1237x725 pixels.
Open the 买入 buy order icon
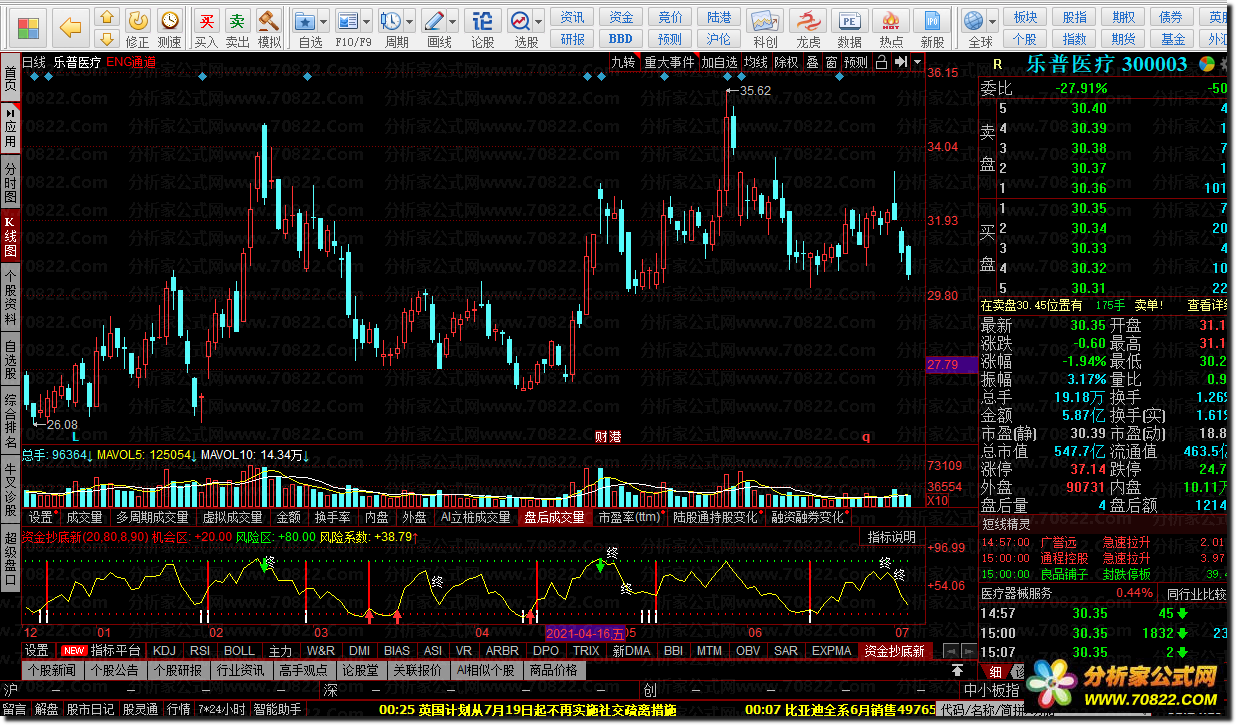206,28
